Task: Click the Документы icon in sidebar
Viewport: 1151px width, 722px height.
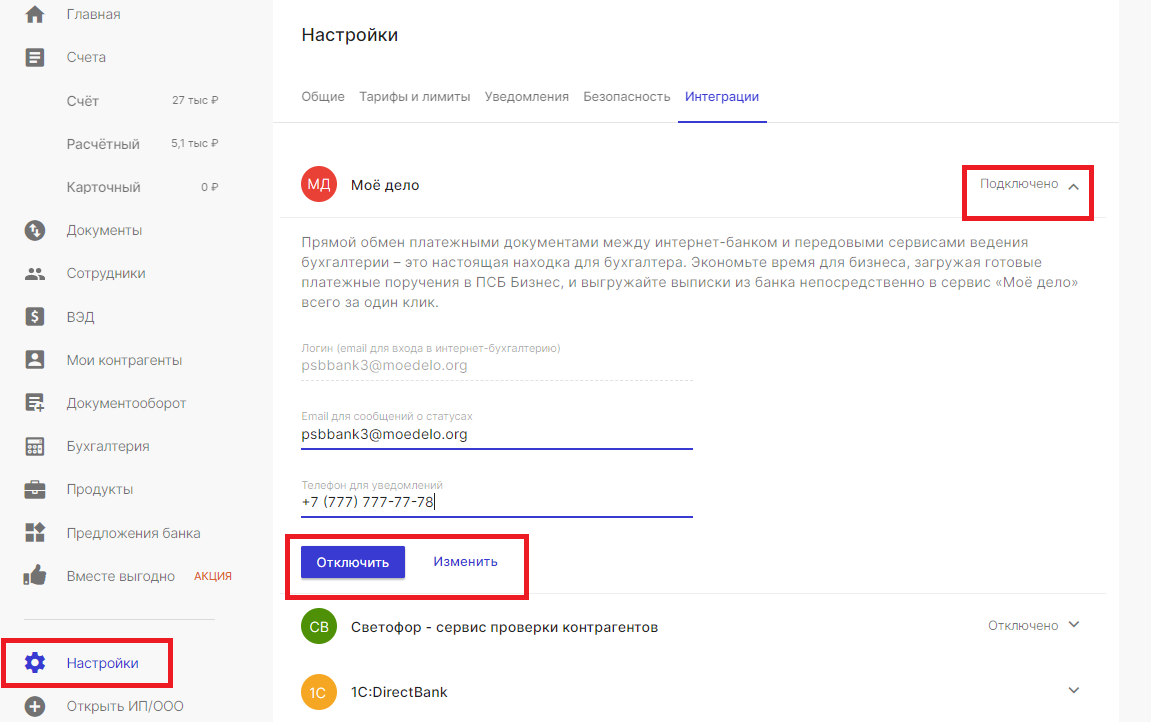Action: coord(35,230)
